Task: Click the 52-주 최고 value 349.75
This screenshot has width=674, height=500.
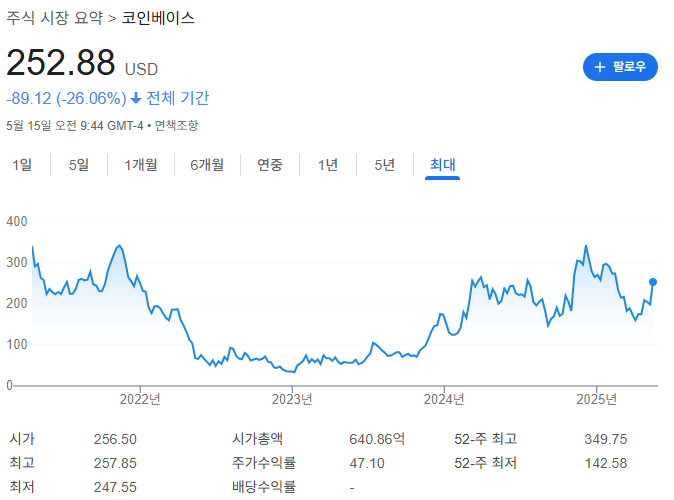Action: tap(606, 439)
